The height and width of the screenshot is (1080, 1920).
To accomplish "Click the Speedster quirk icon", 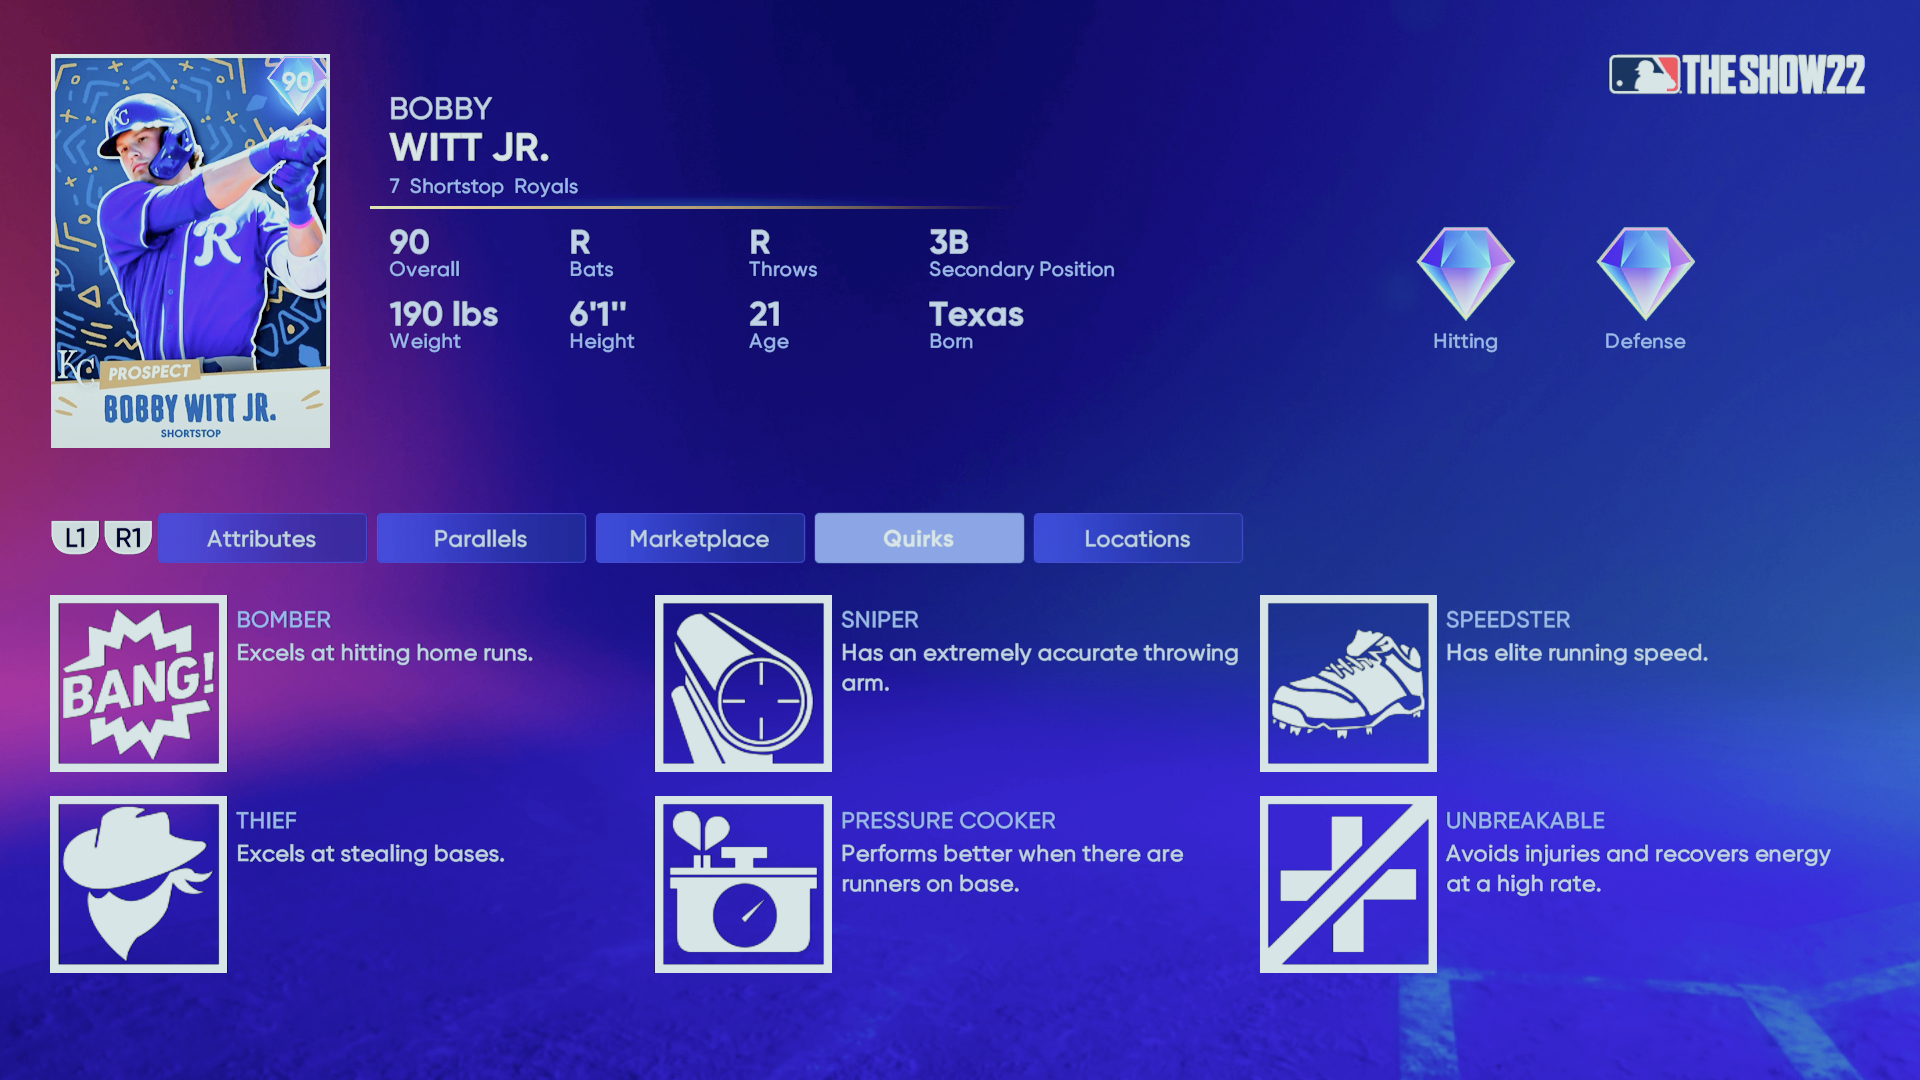I will [x=1348, y=683].
